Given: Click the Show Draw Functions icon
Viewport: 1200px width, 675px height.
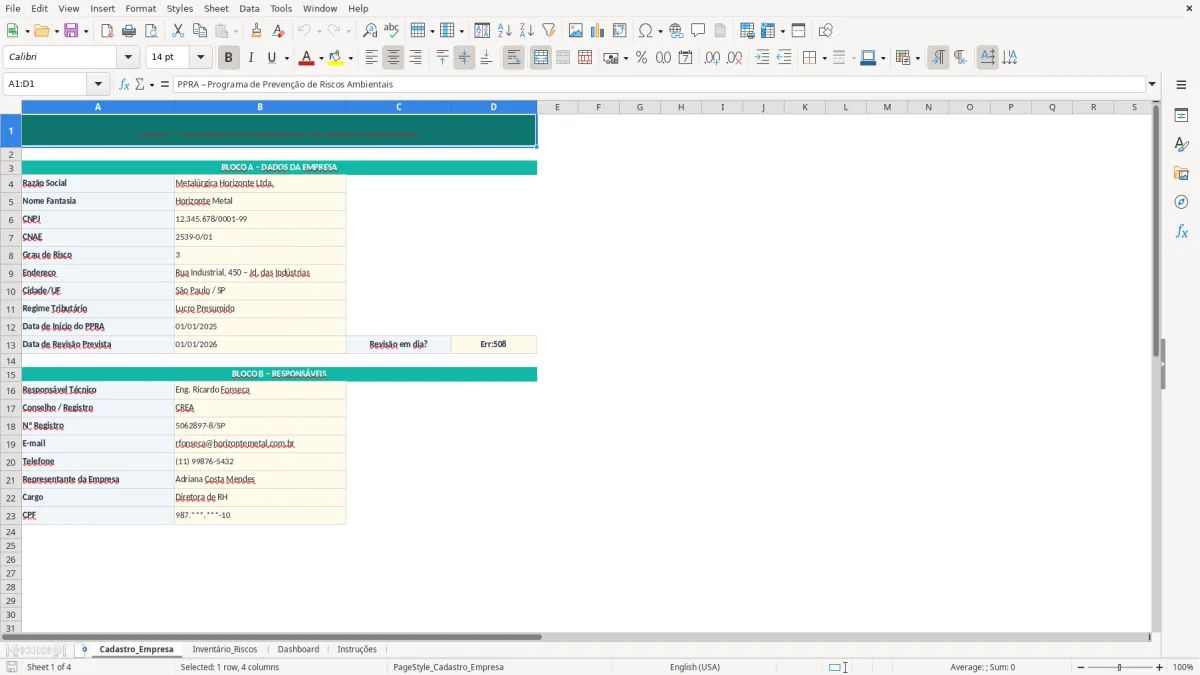Looking at the screenshot, I should [826, 31].
